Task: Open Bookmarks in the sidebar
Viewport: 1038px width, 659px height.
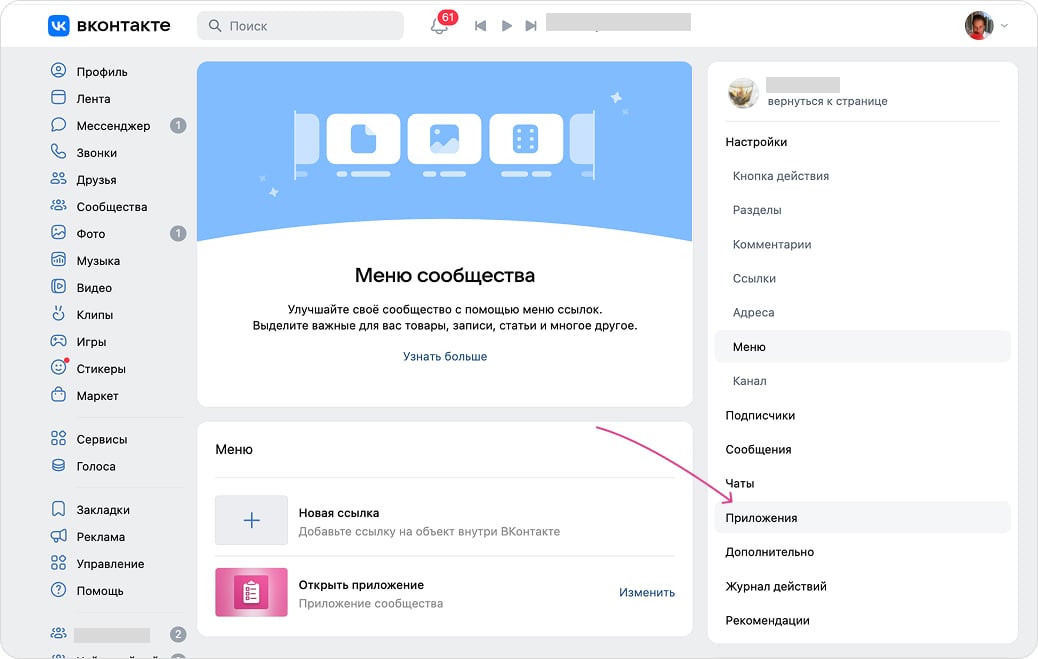Action: click(x=103, y=510)
